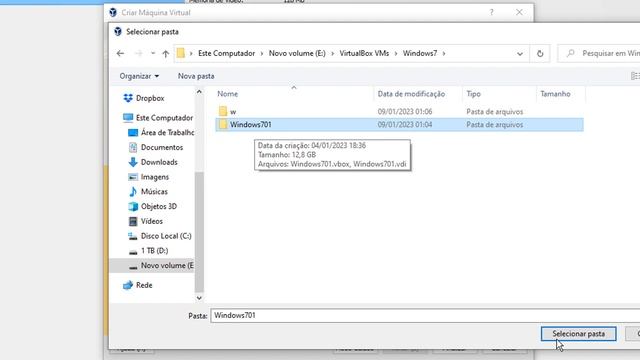640x360 pixels.
Task: Click the Este Computador monitor icon
Action: coord(128,118)
